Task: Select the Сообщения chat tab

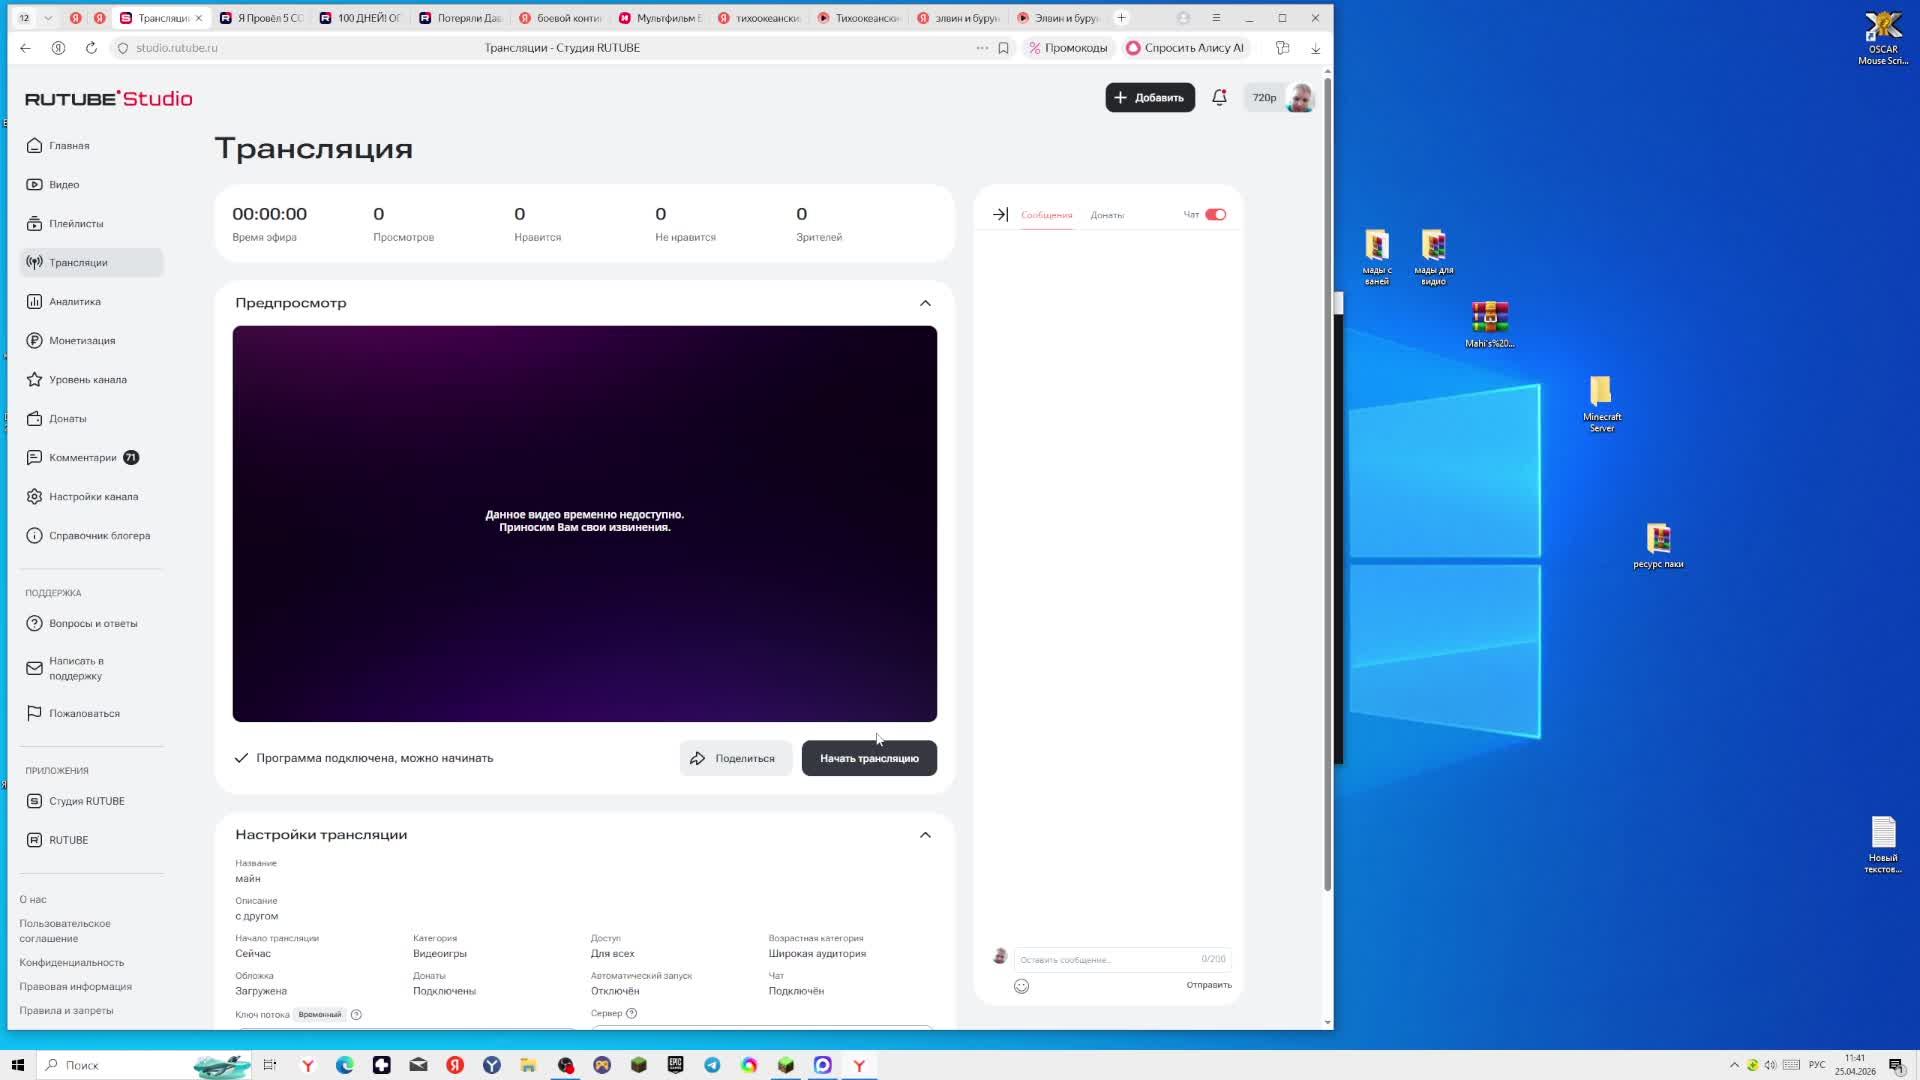Action: [x=1046, y=215]
